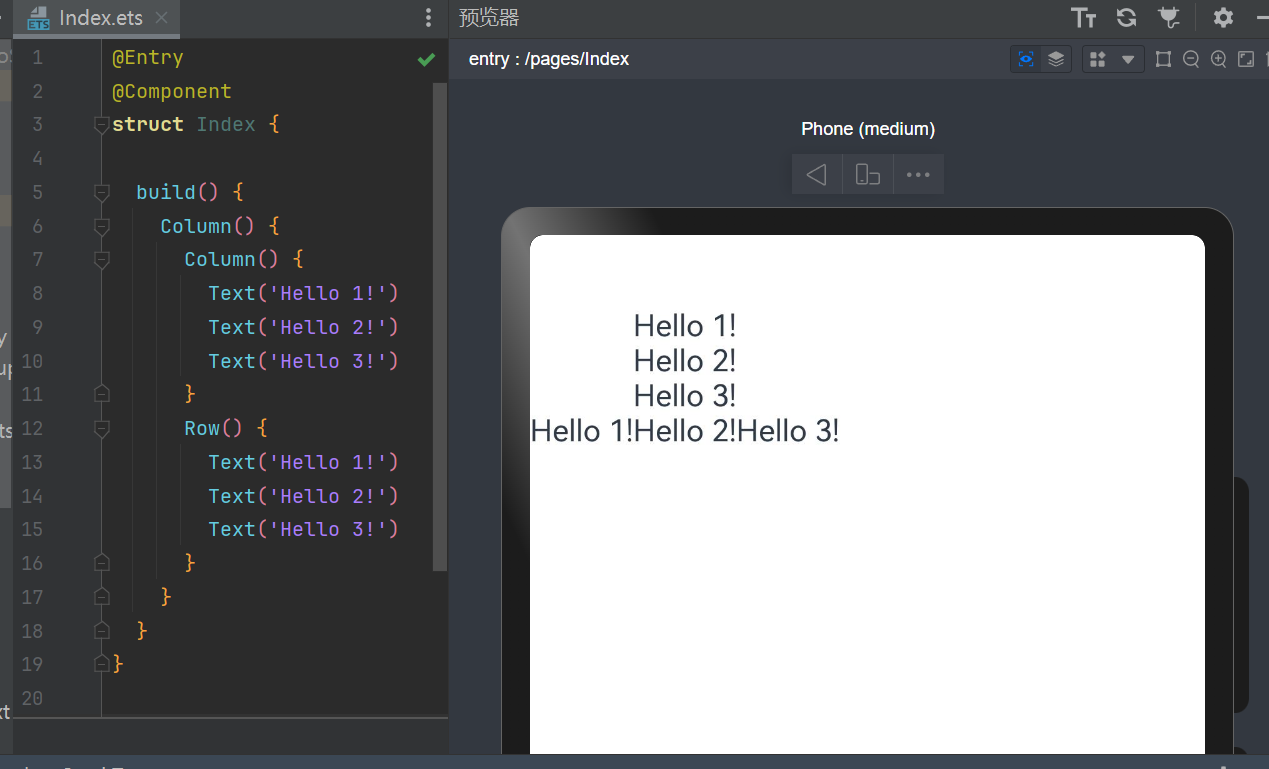This screenshot has width=1269, height=769.
Task: Click the back triangle button in preview
Action: 817,175
